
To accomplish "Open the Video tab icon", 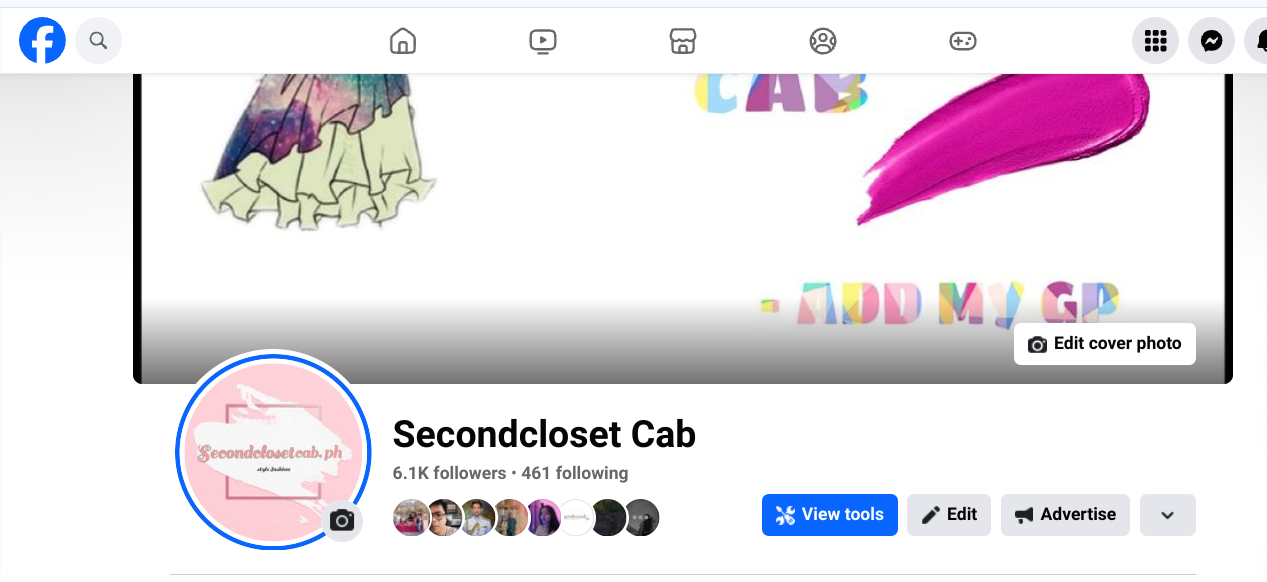I will (542, 41).
